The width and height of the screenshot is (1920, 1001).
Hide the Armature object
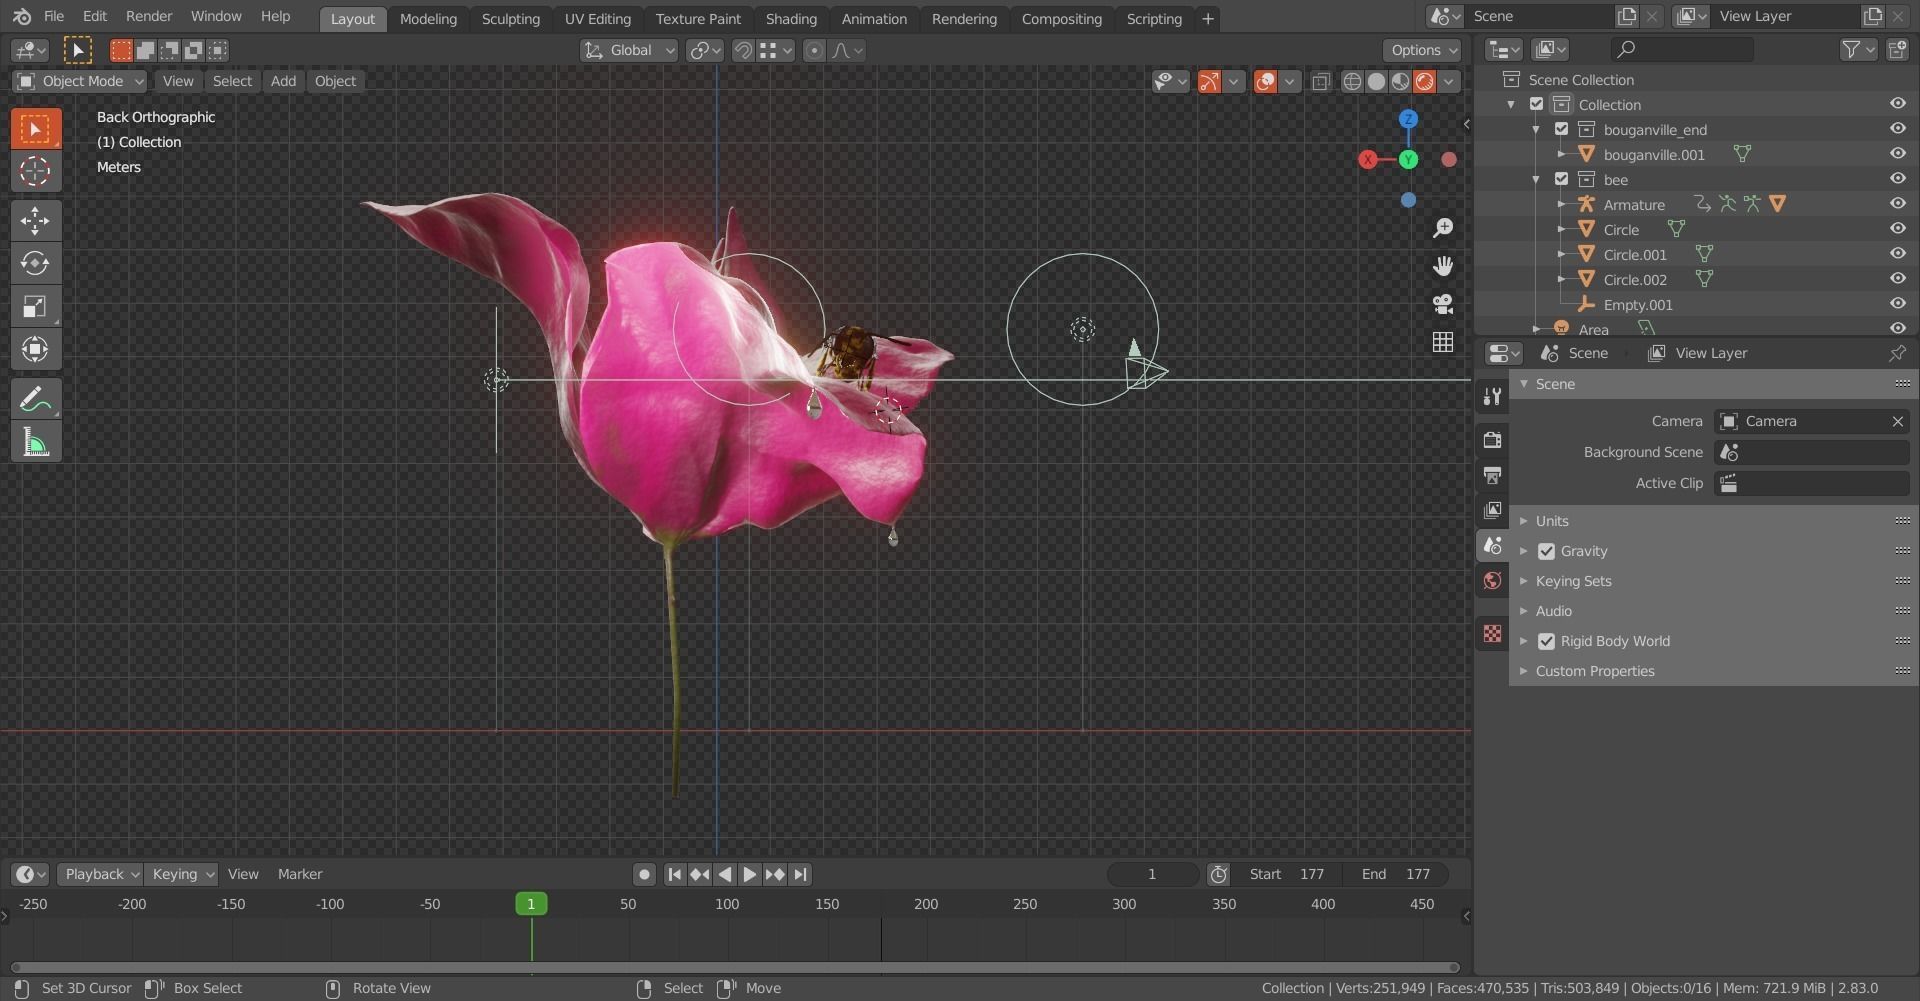[x=1897, y=204]
